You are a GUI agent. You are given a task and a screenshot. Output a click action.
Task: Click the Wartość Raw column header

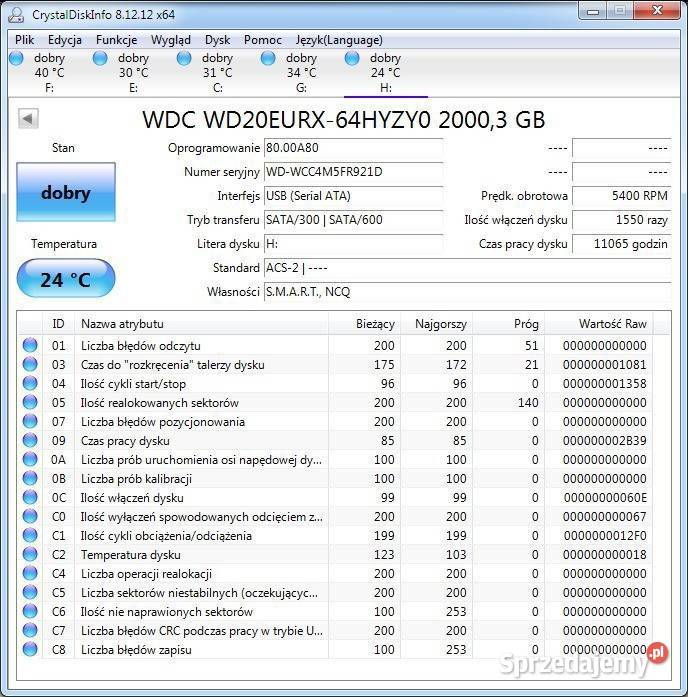pos(599,324)
